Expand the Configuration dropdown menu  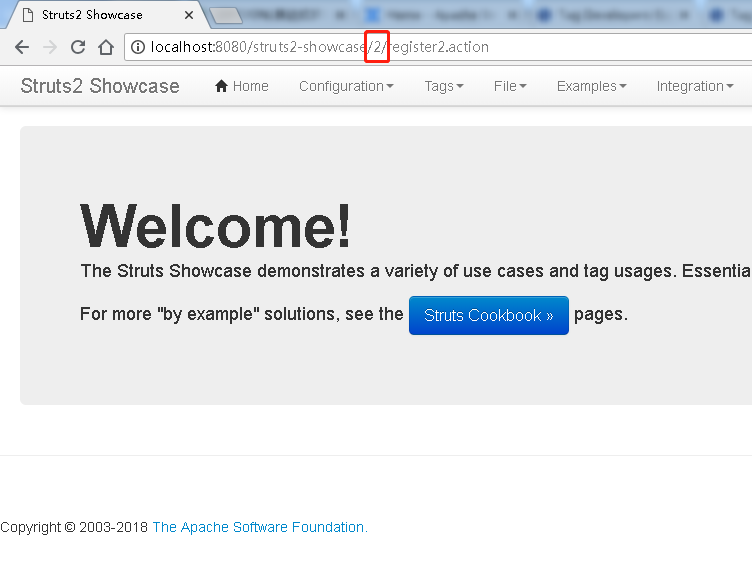346,86
